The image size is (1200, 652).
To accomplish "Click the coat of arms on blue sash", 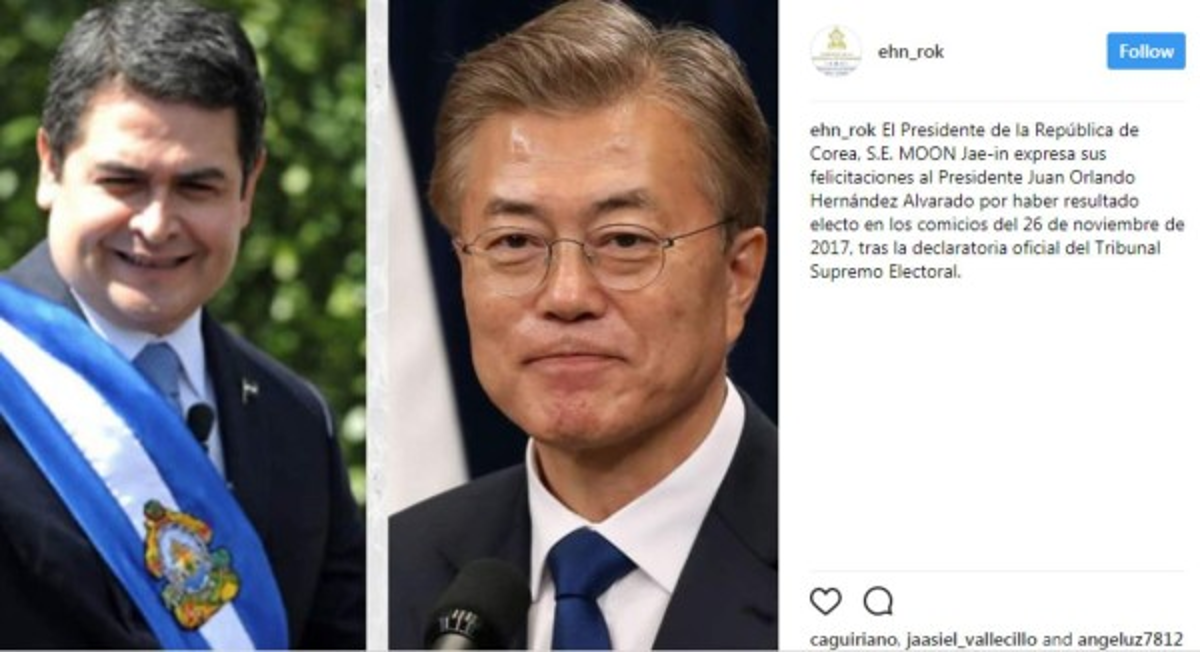I will (190, 564).
